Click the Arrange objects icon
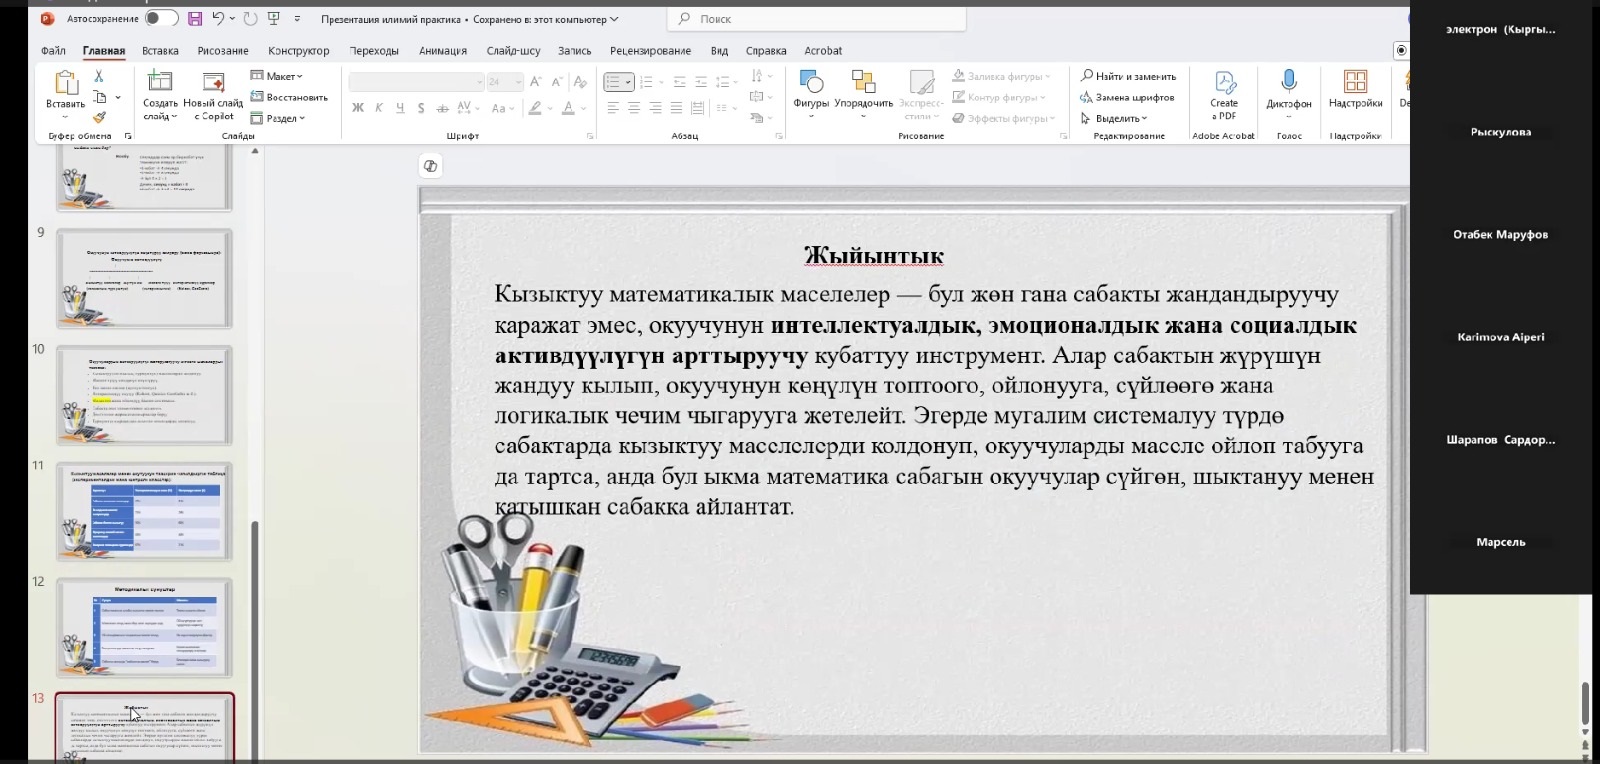Viewport: 1600px width, 764px height. click(863, 83)
